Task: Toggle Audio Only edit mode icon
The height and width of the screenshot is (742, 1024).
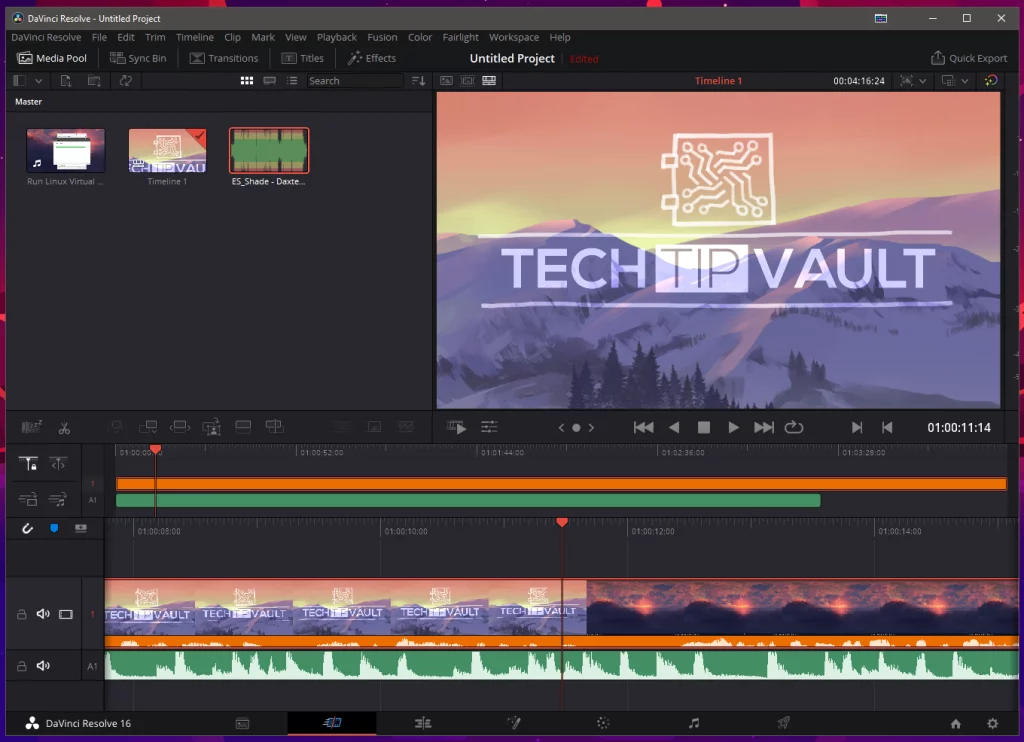Action: click(58, 500)
